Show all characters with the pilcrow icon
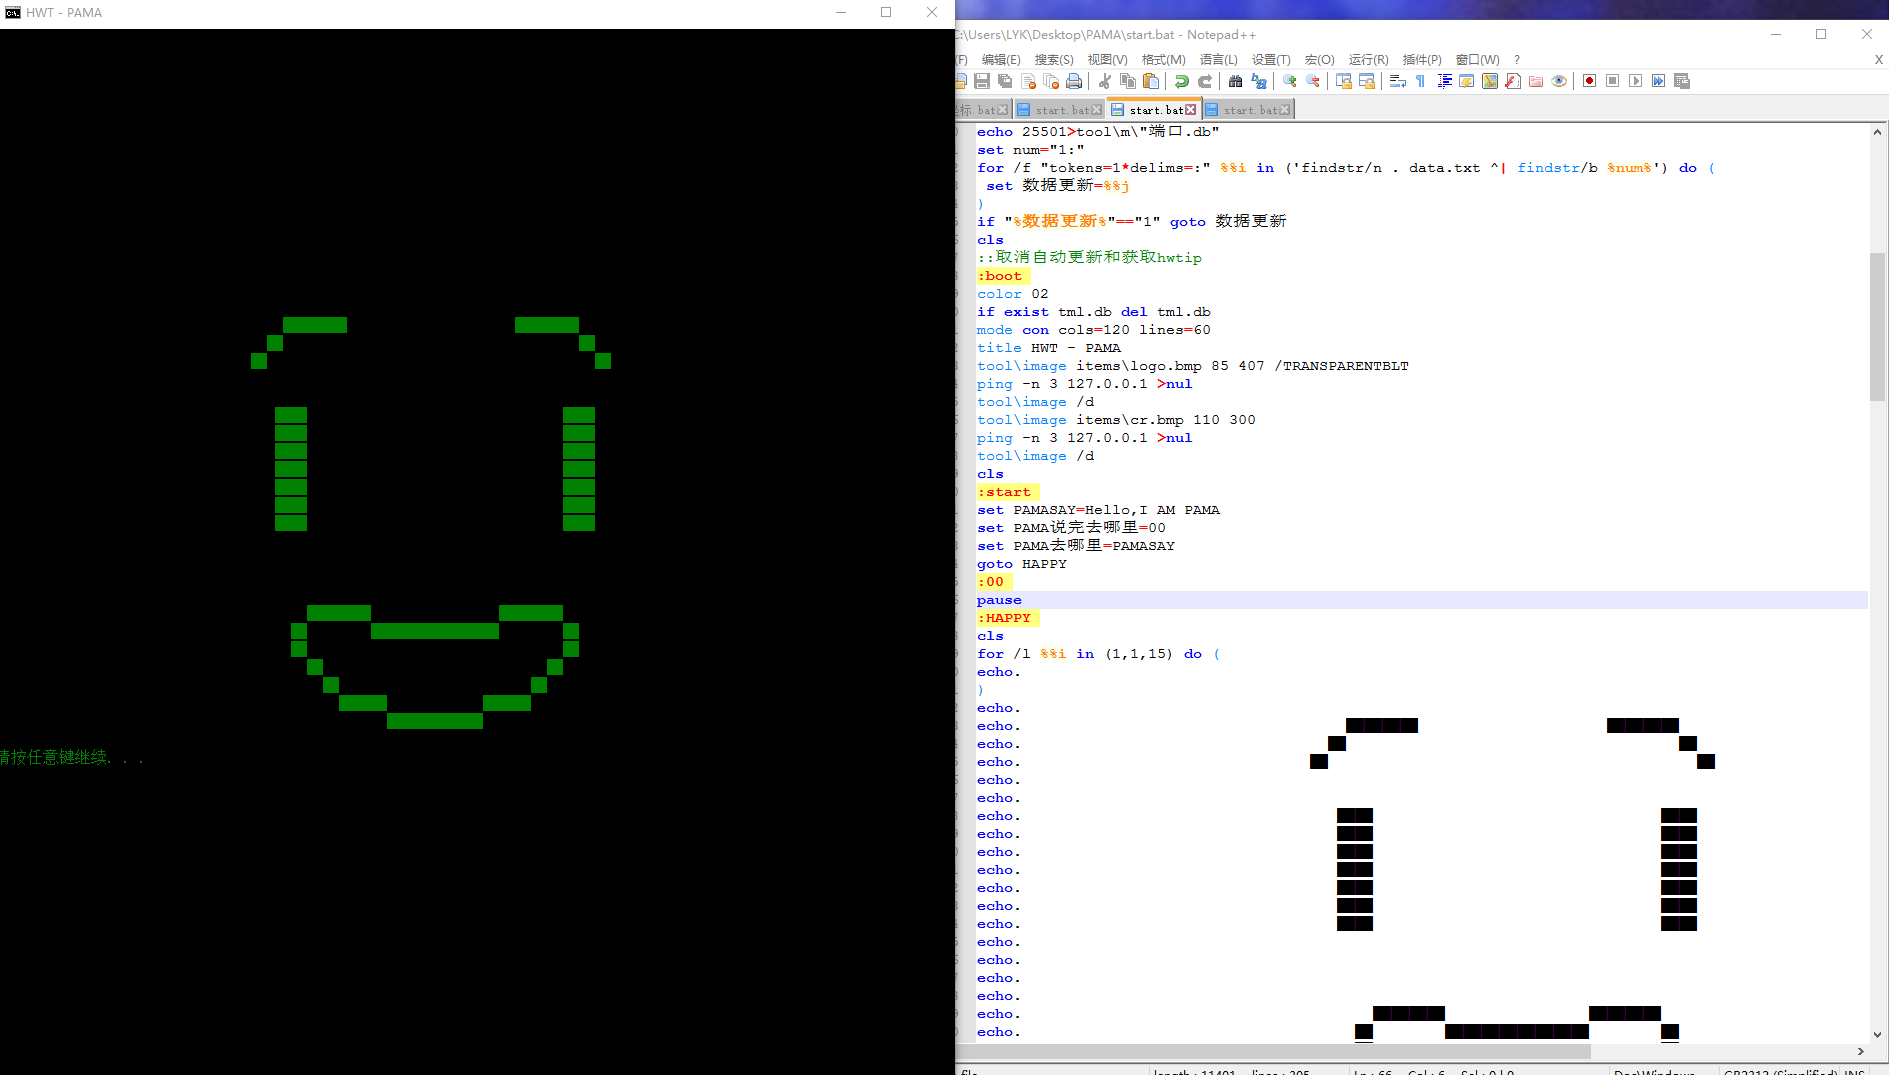Image resolution: width=1889 pixels, height=1075 pixels. click(1421, 81)
